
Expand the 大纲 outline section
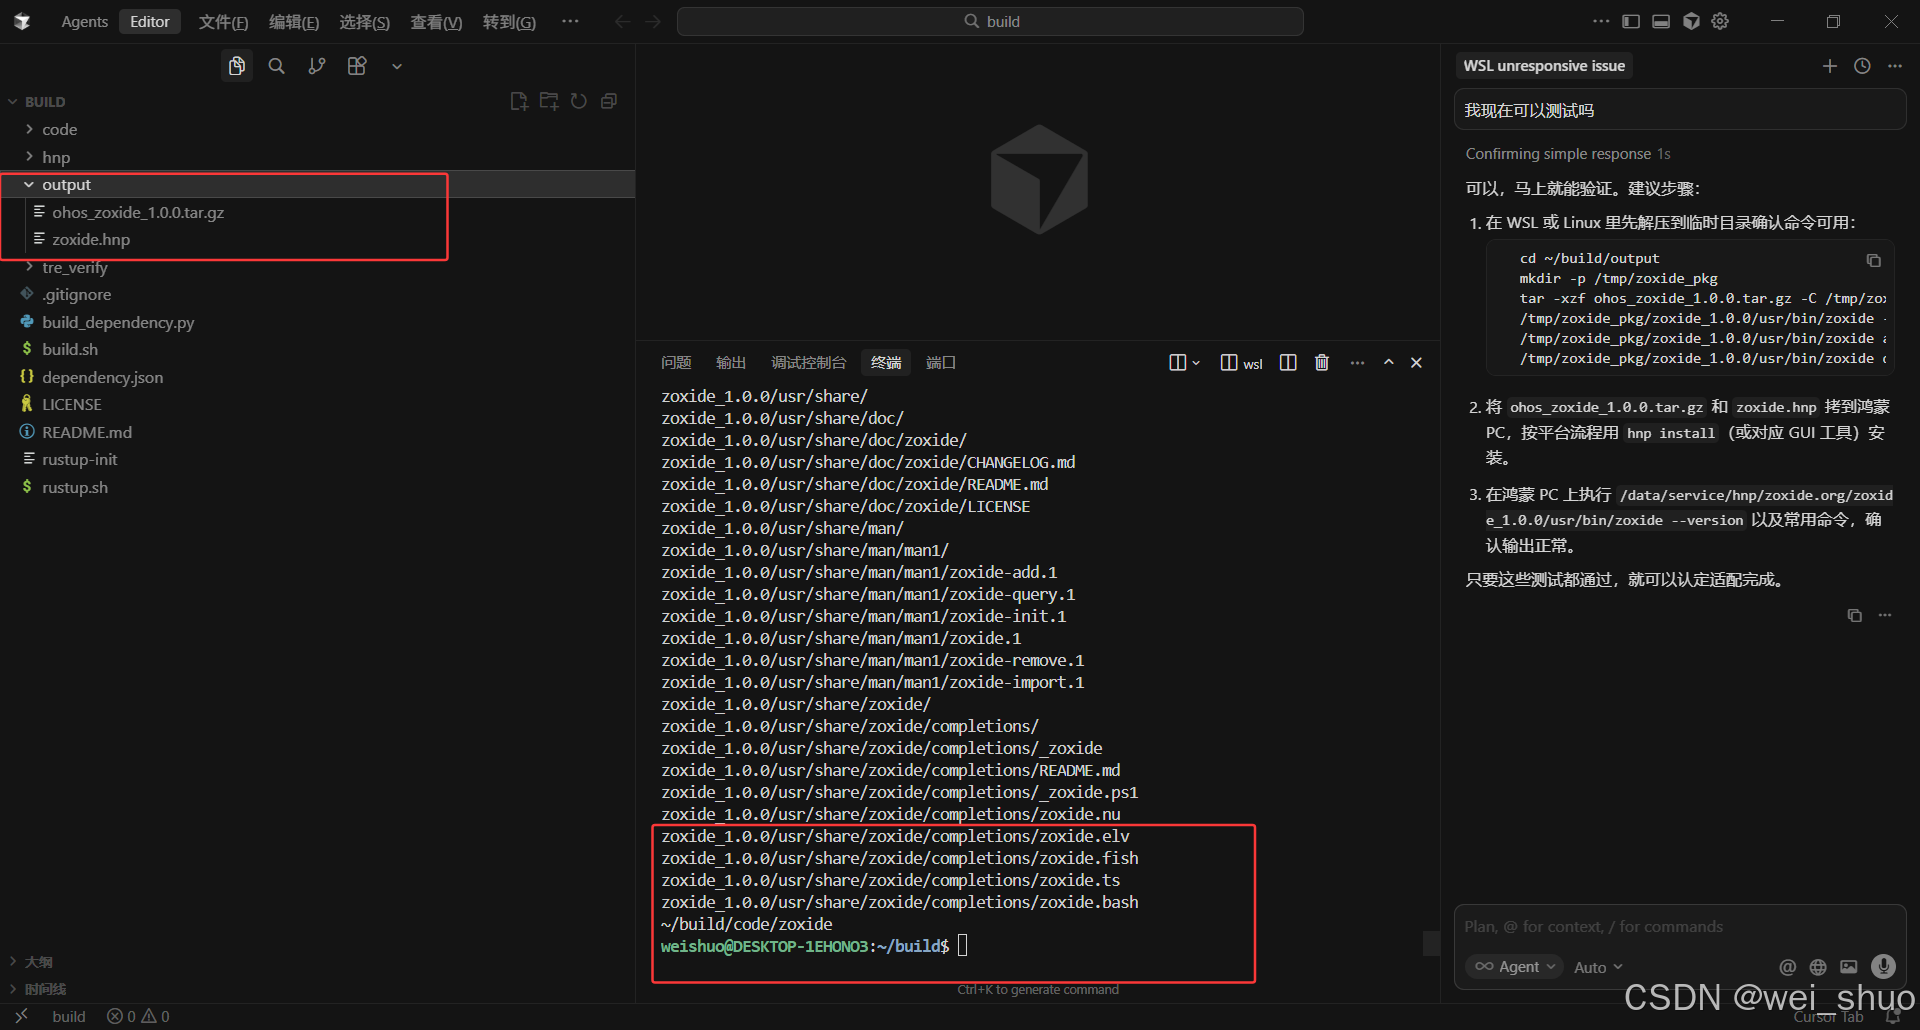click(38, 962)
